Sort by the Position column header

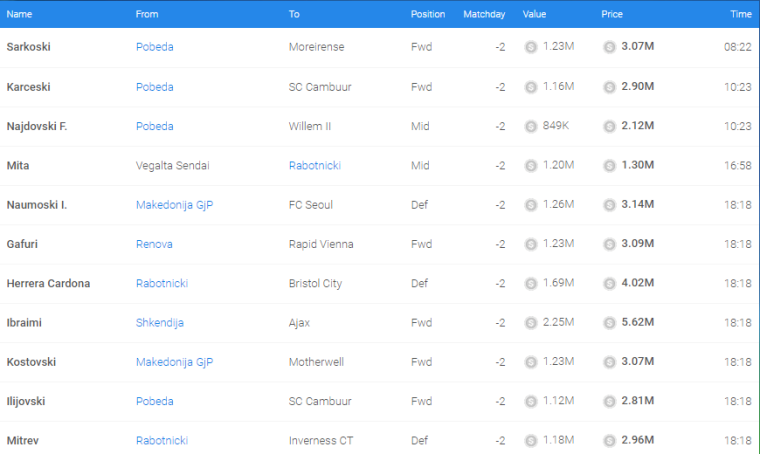point(428,14)
